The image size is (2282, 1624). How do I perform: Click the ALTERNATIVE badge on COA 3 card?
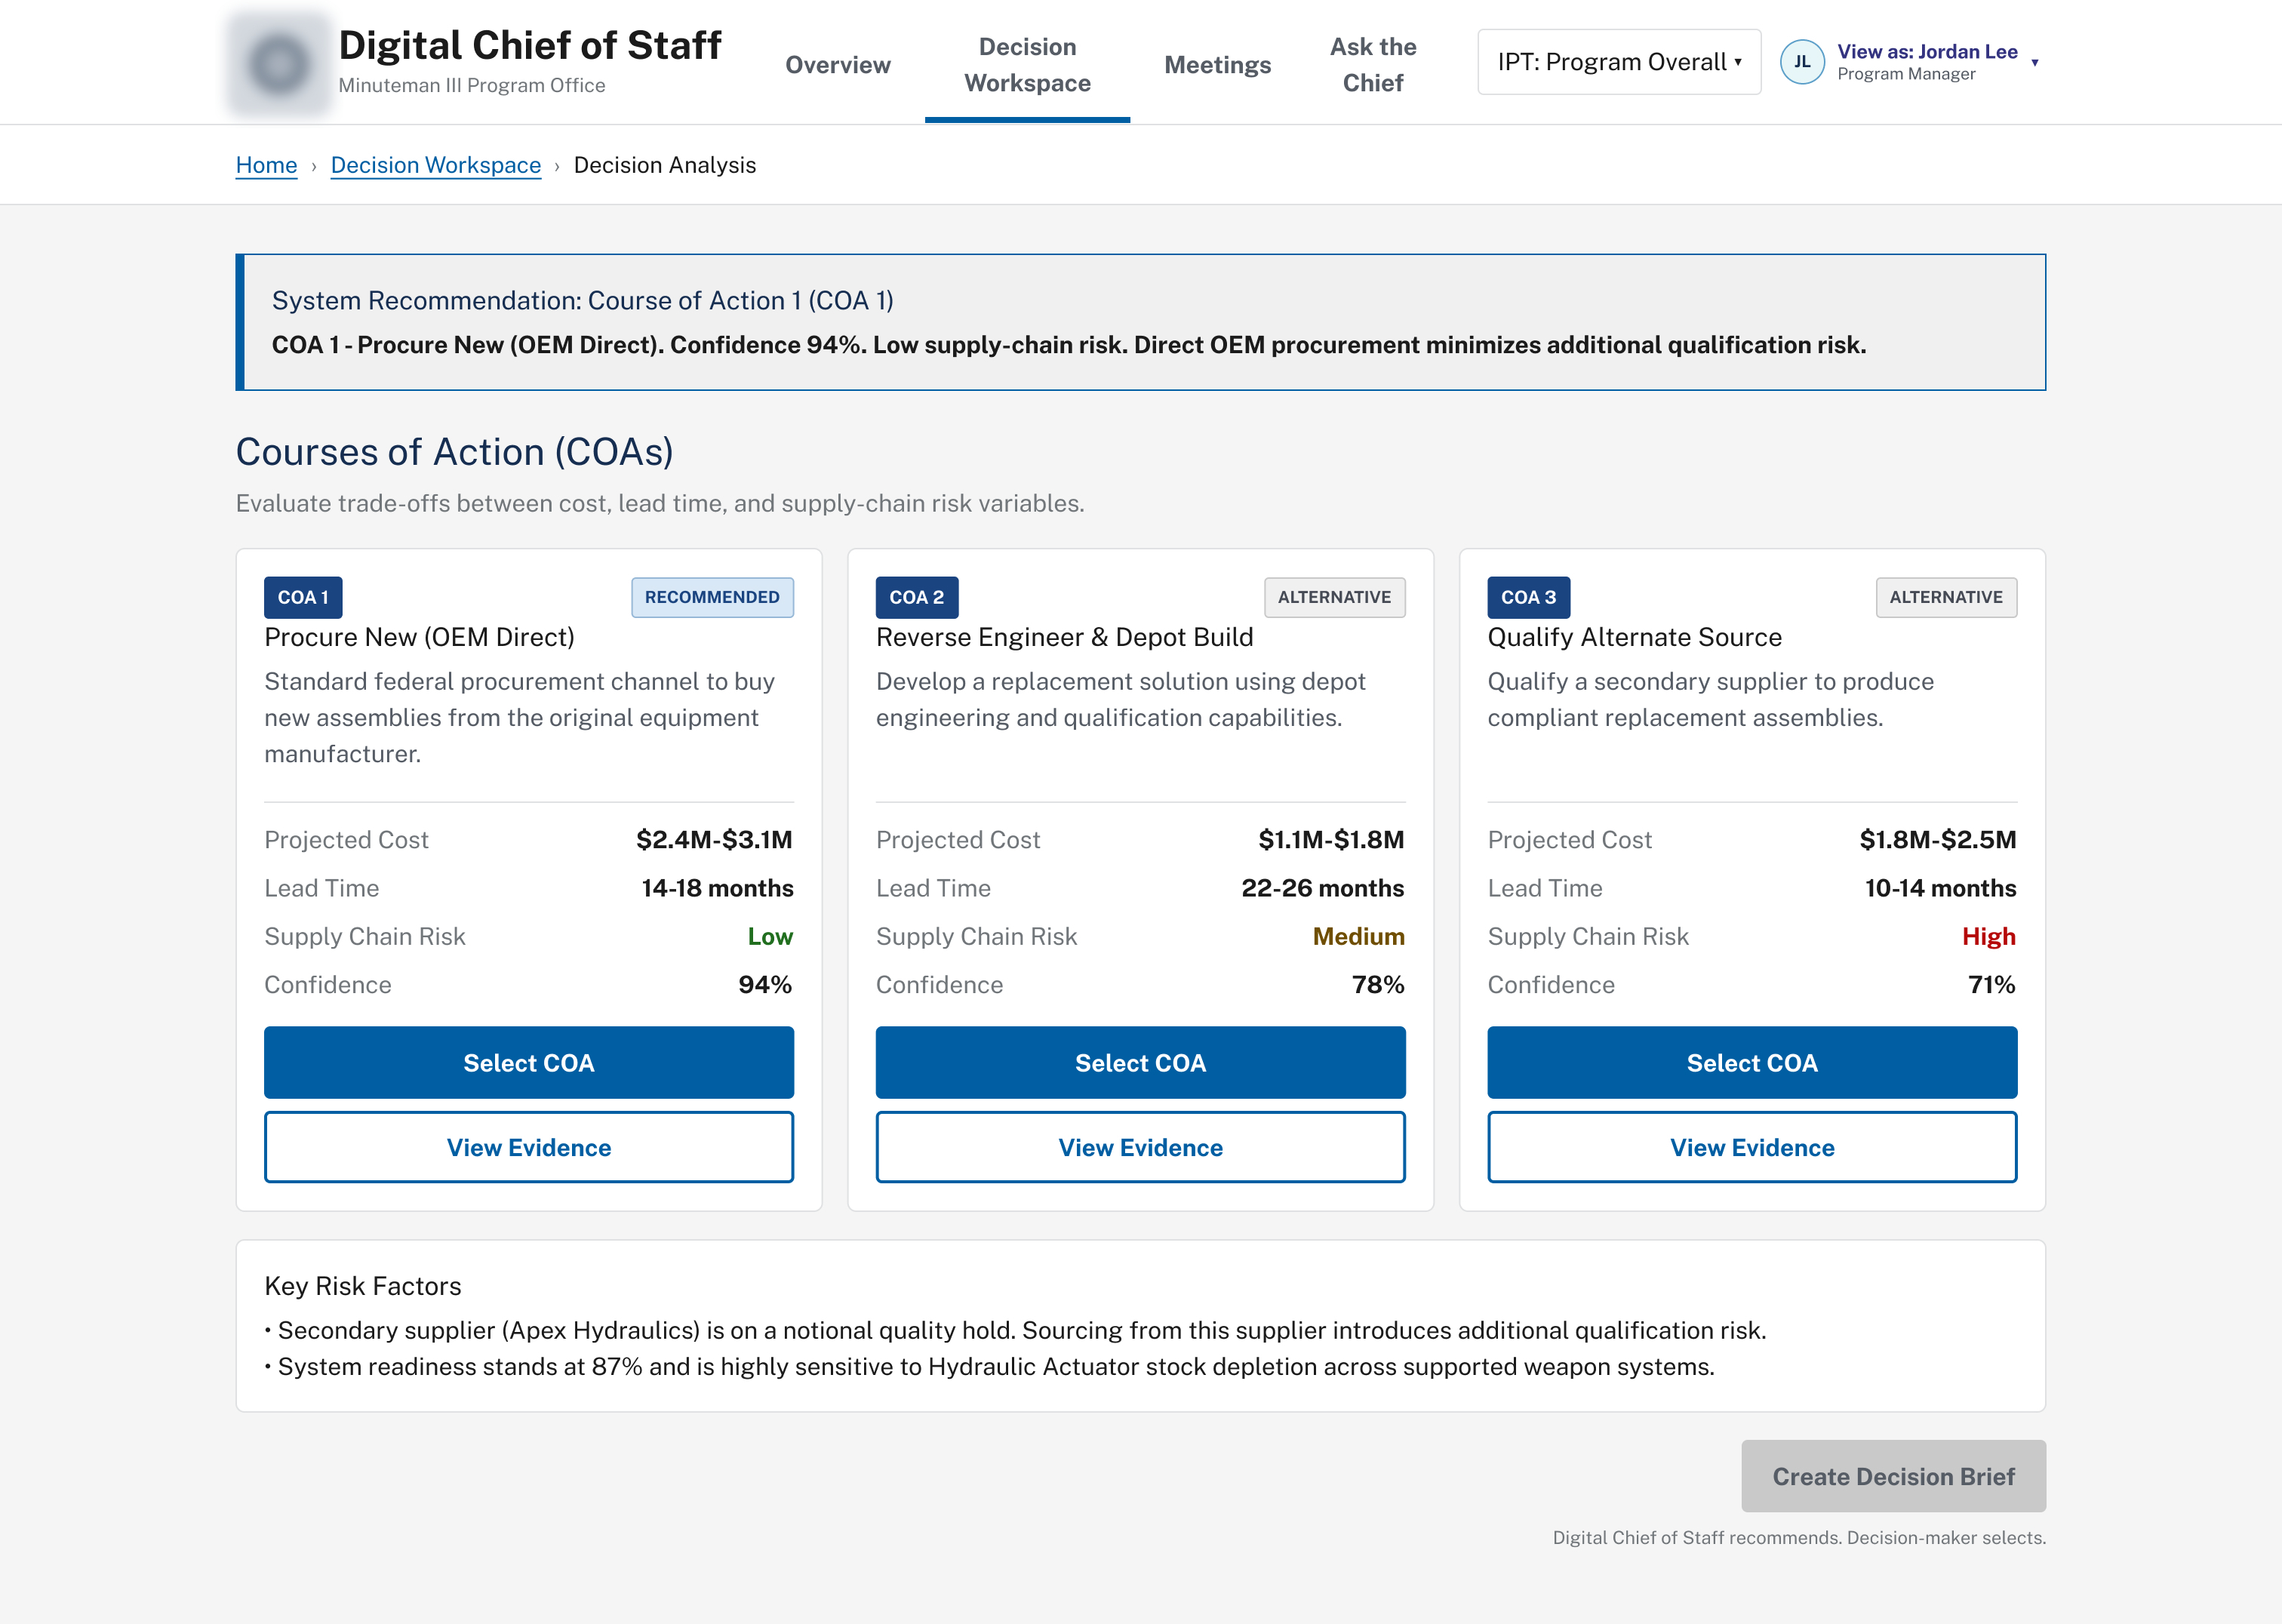pyautogui.click(x=1946, y=597)
